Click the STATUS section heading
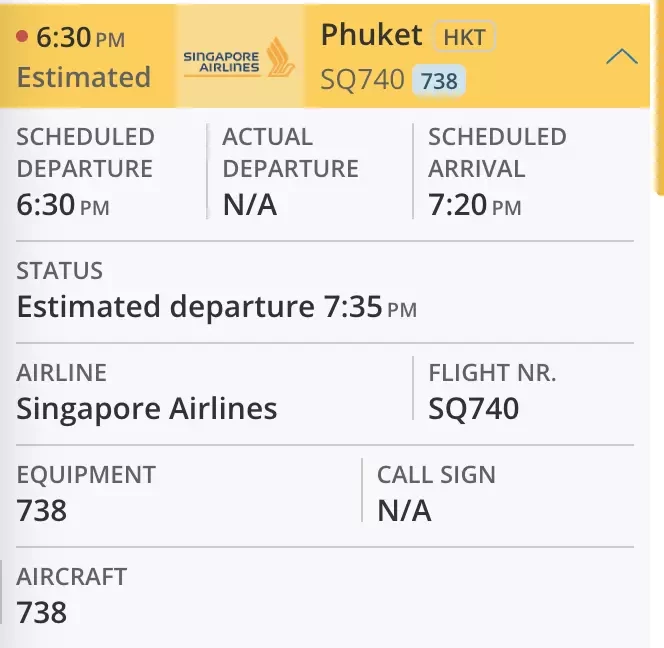Image resolution: width=664 pixels, height=648 pixels. coord(59,271)
